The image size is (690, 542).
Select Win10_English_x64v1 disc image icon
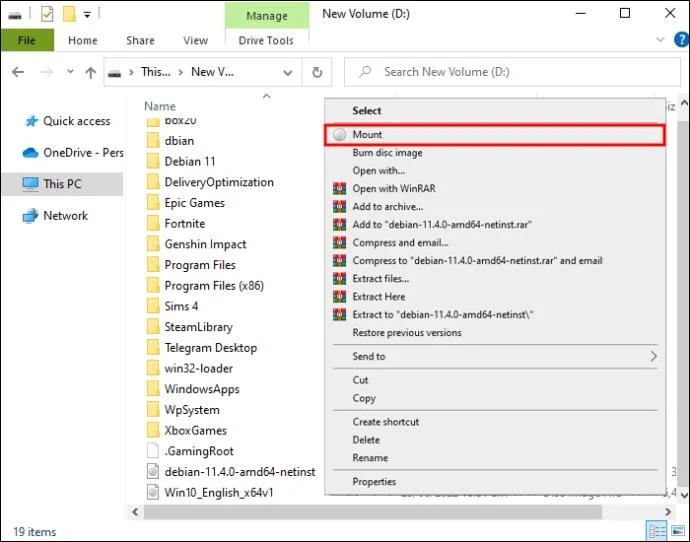click(153, 492)
